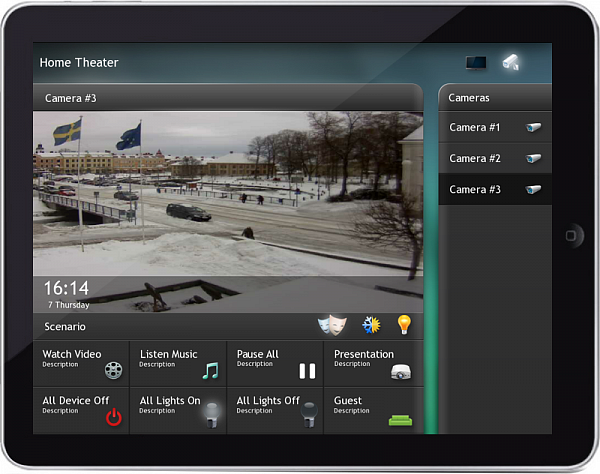Screen dimensions: 600x474
Task: Click the Home Theater title
Action: tap(79, 63)
